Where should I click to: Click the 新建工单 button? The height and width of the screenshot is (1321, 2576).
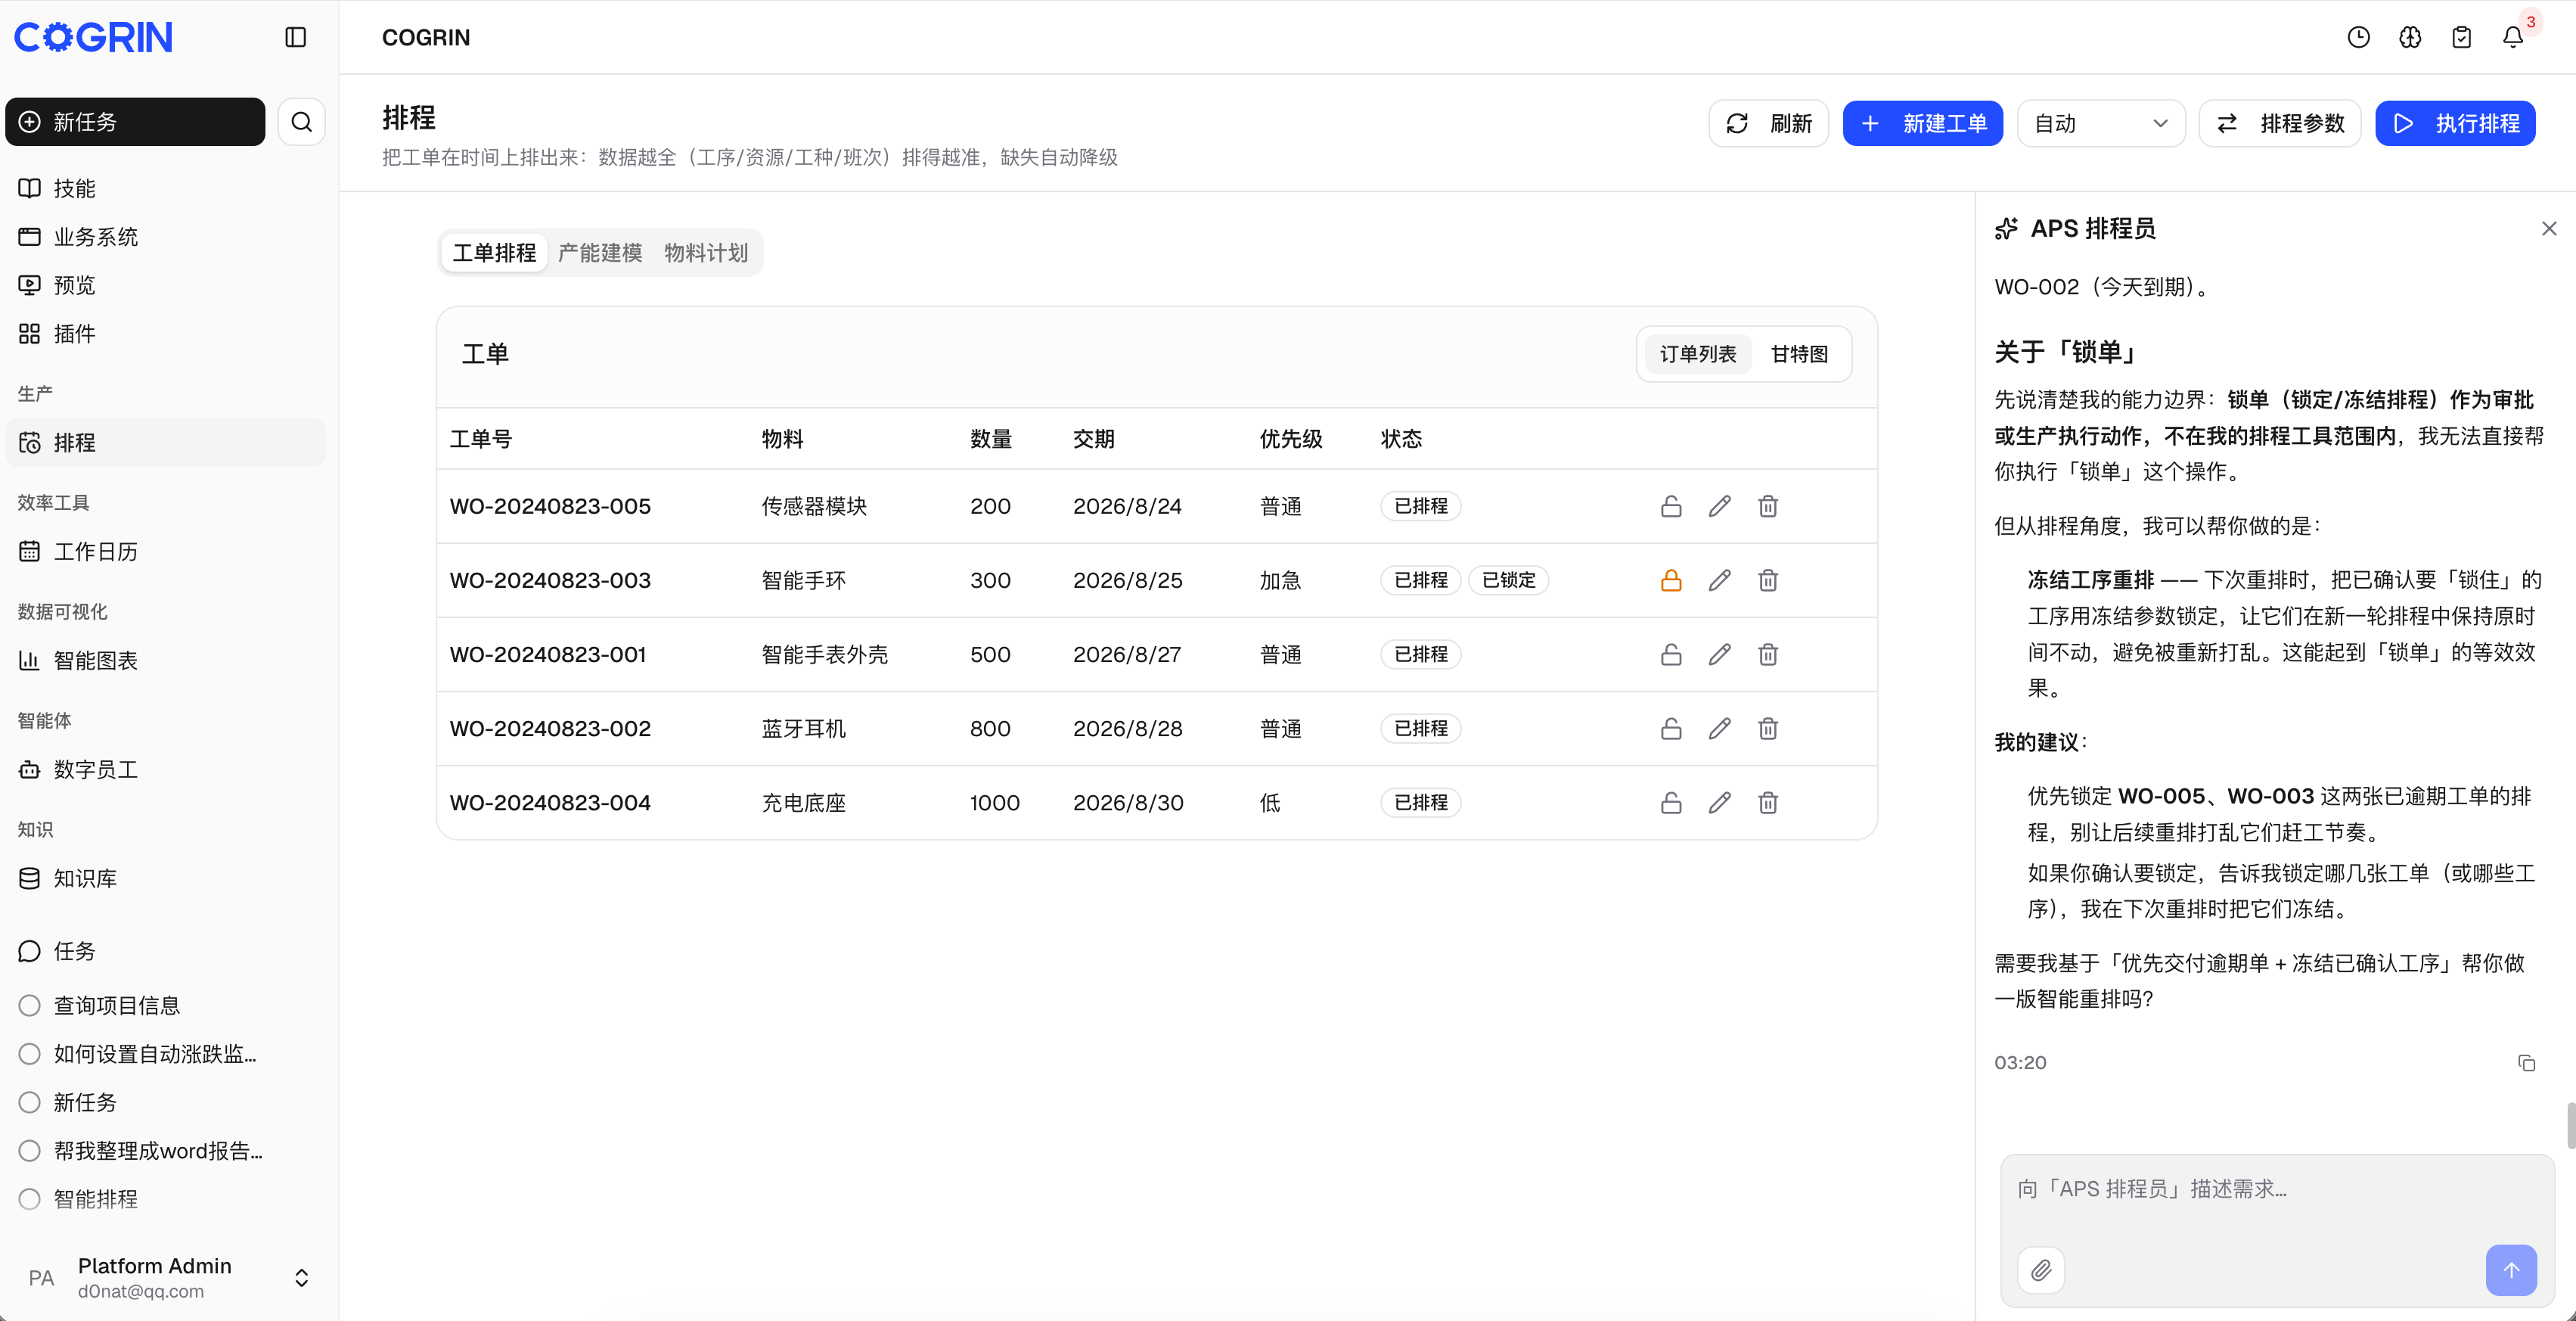1922,123
